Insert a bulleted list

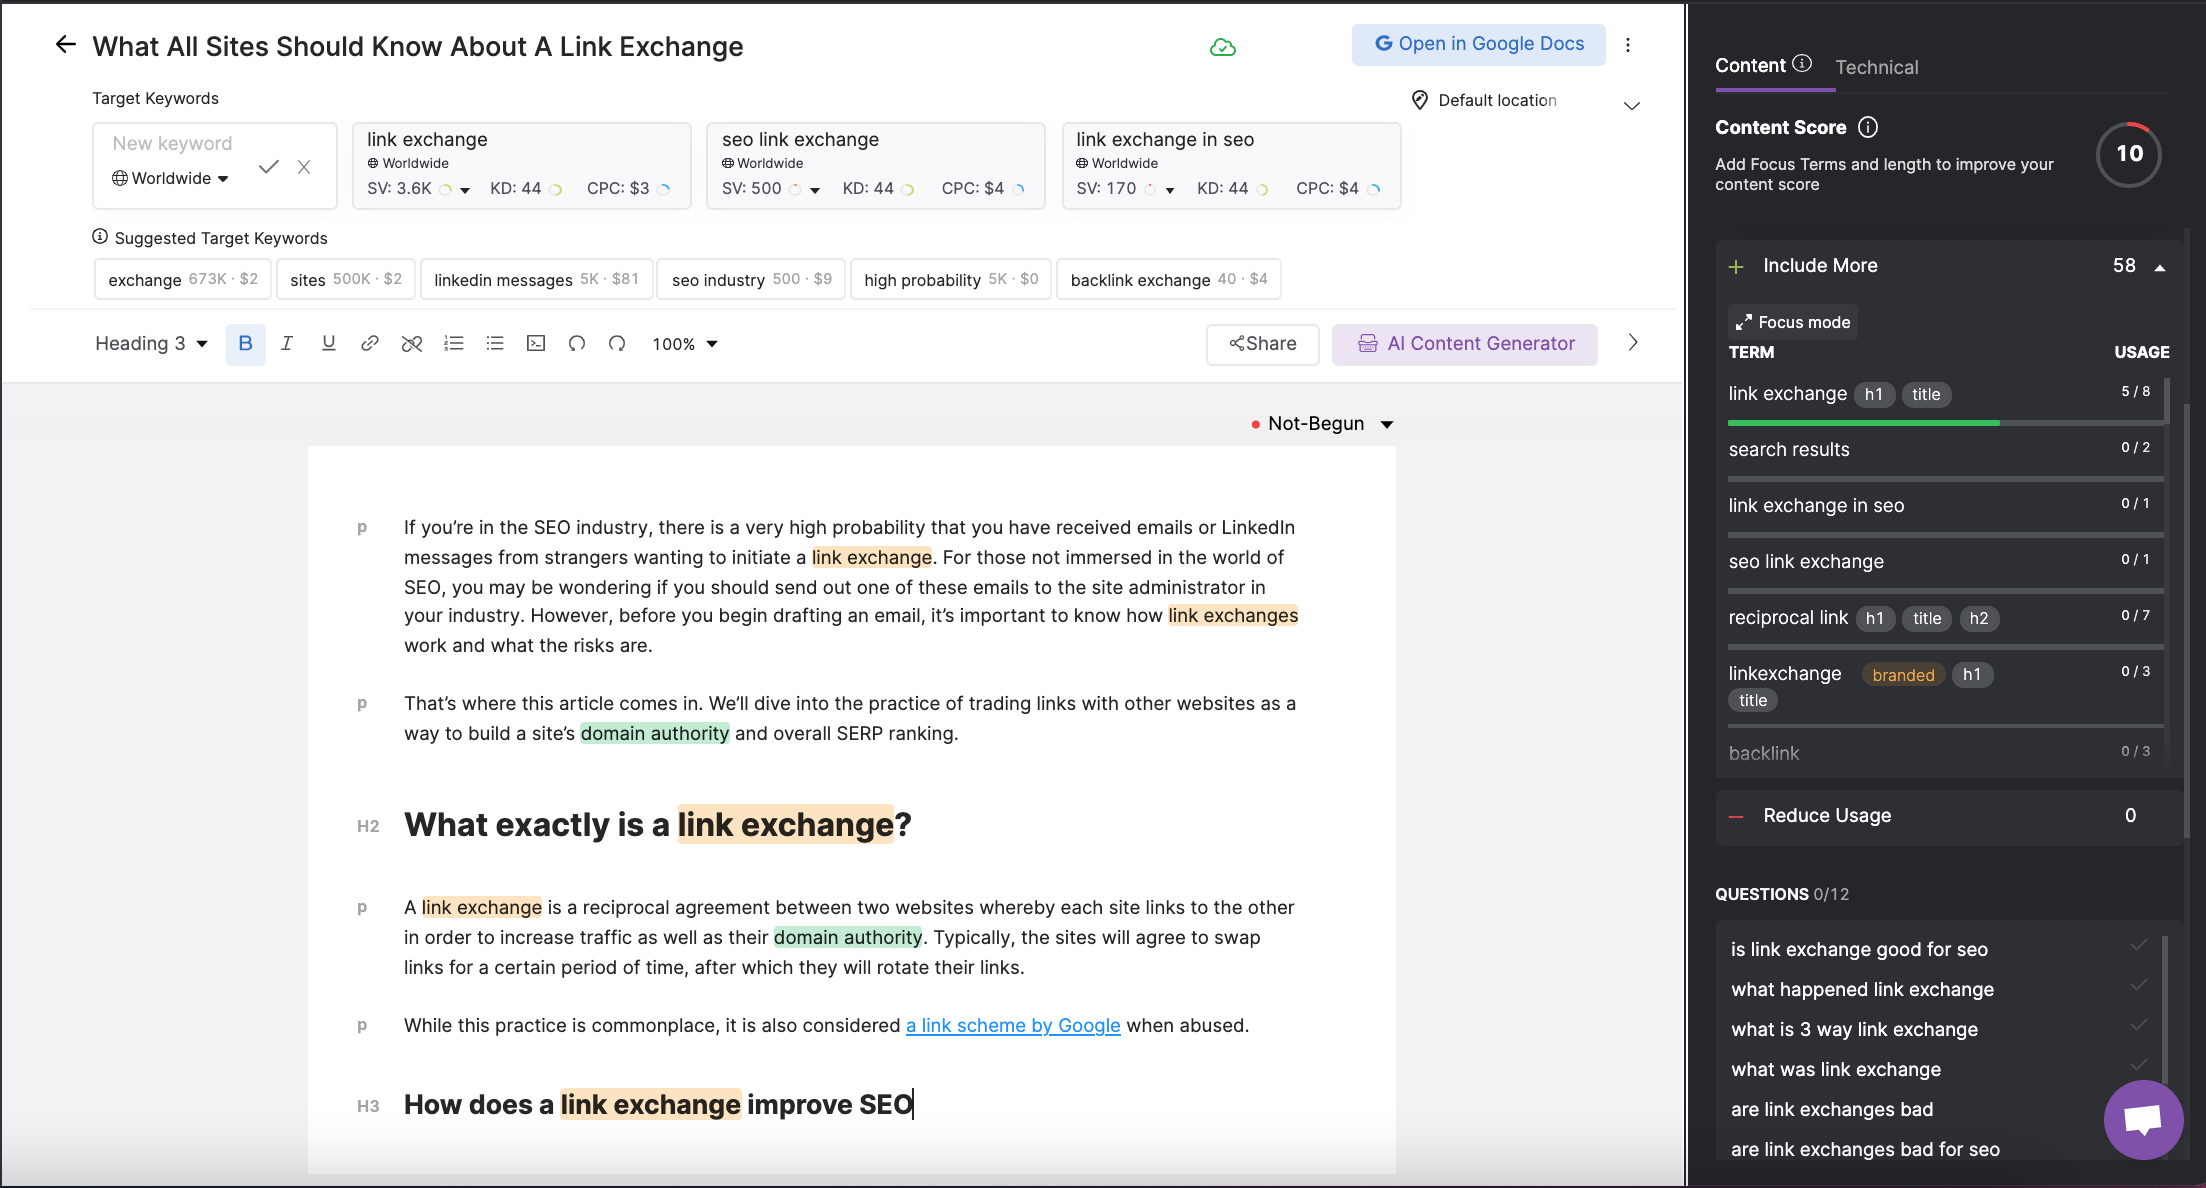pyautogui.click(x=495, y=344)
